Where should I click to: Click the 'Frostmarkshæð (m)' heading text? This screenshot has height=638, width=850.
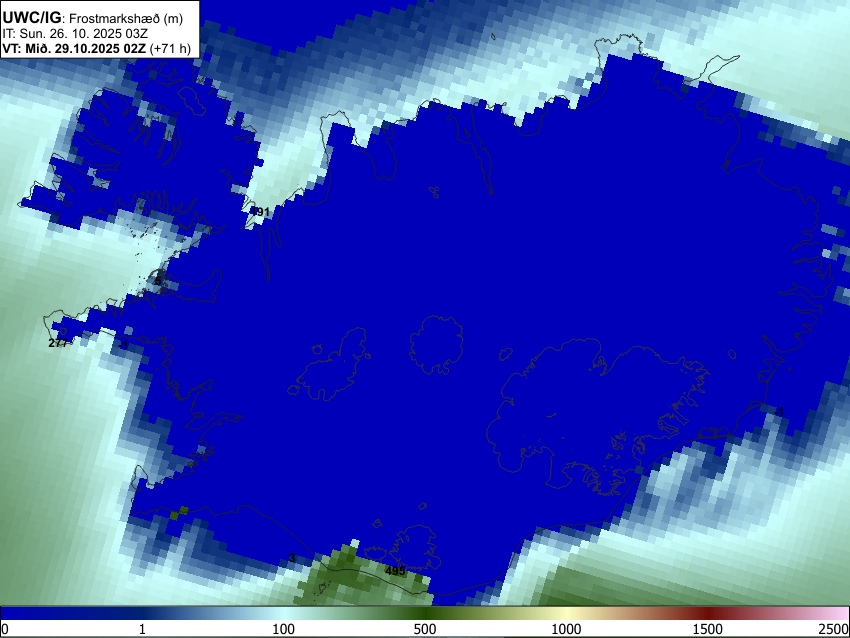pyautogui.click(x=126, y=18)
